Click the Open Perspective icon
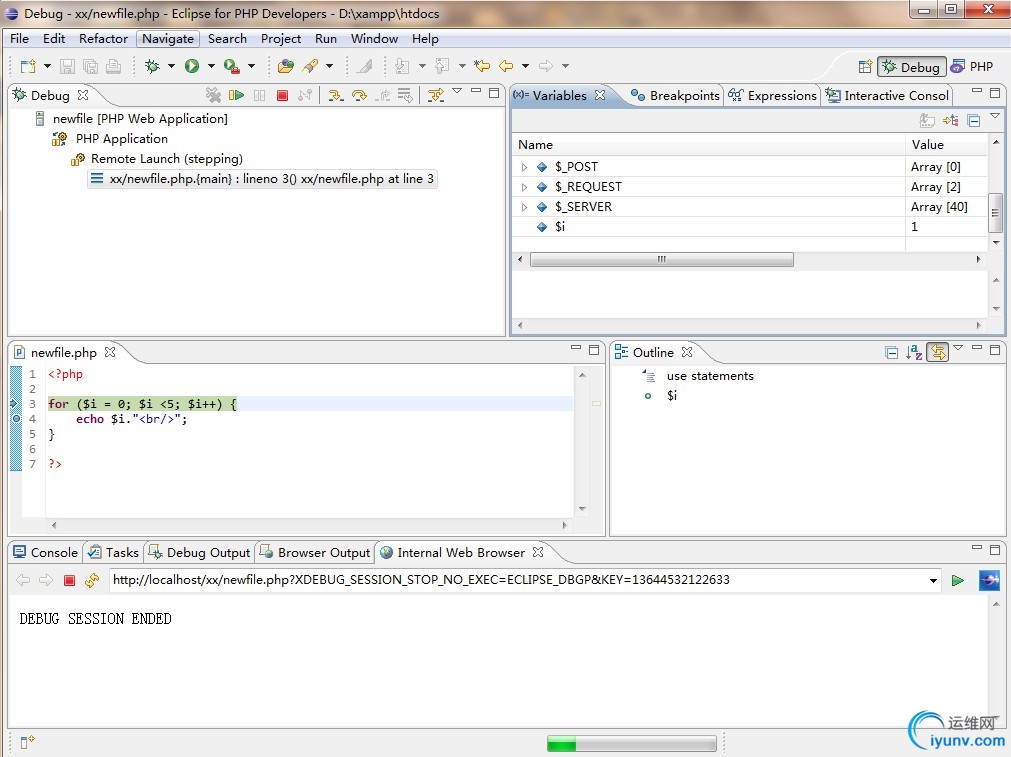The height and width of the screenshot is (757, 1011). (x=865, y=66)
